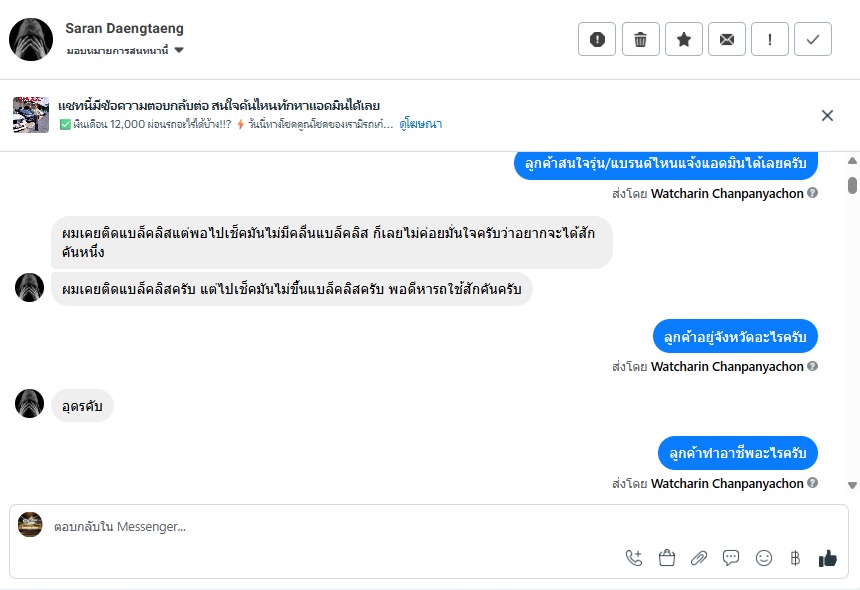This screenshot has height=590, width=860.
Task: Send a thumbs-up like
Action: click(x=828, y=558)
